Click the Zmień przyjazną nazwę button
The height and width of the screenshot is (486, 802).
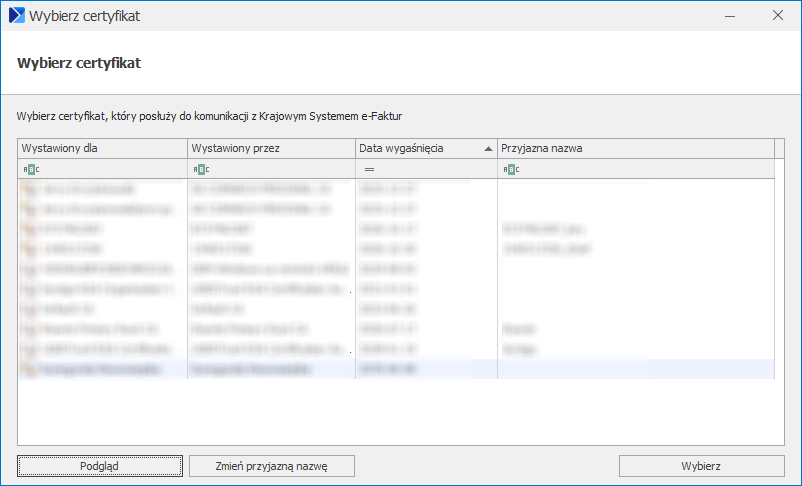[x=271, y=466]
